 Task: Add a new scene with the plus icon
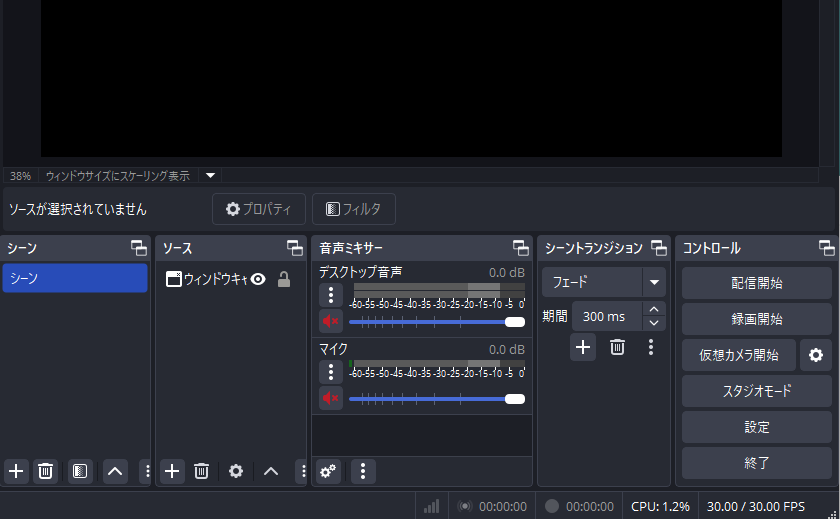16,471
